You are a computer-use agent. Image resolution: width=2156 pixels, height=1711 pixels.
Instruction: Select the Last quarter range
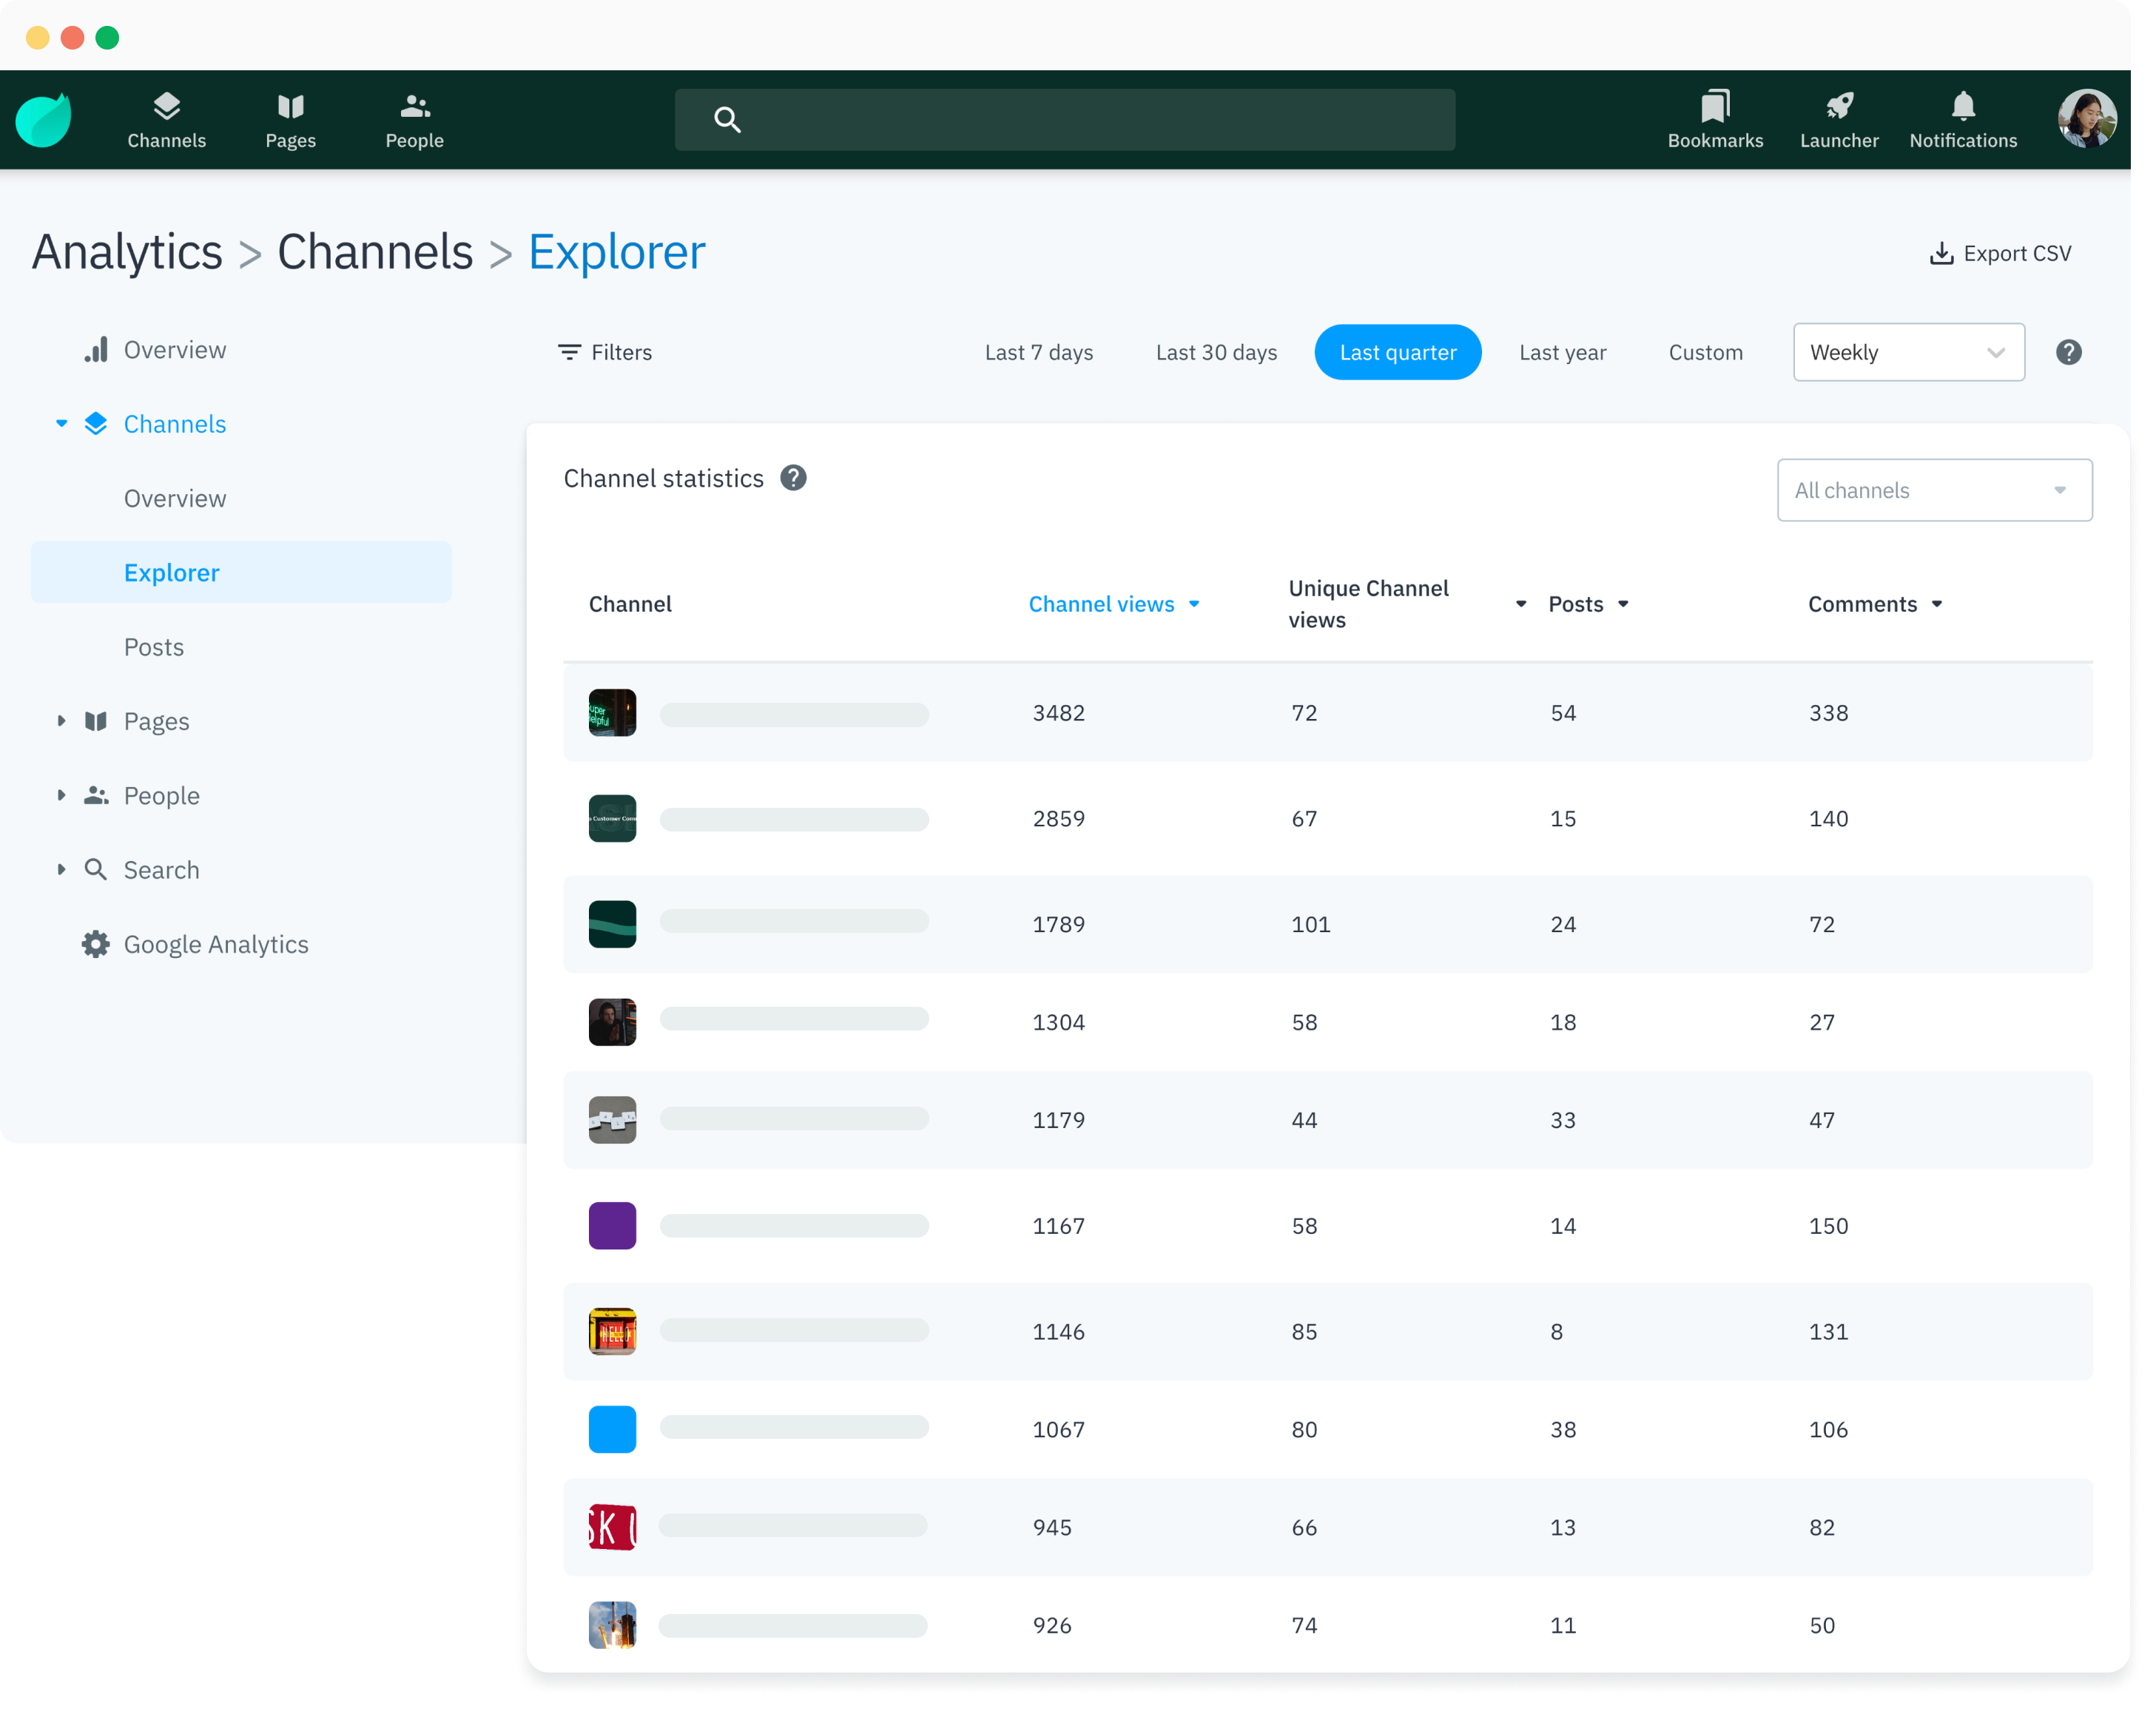tap(1397, 352)
